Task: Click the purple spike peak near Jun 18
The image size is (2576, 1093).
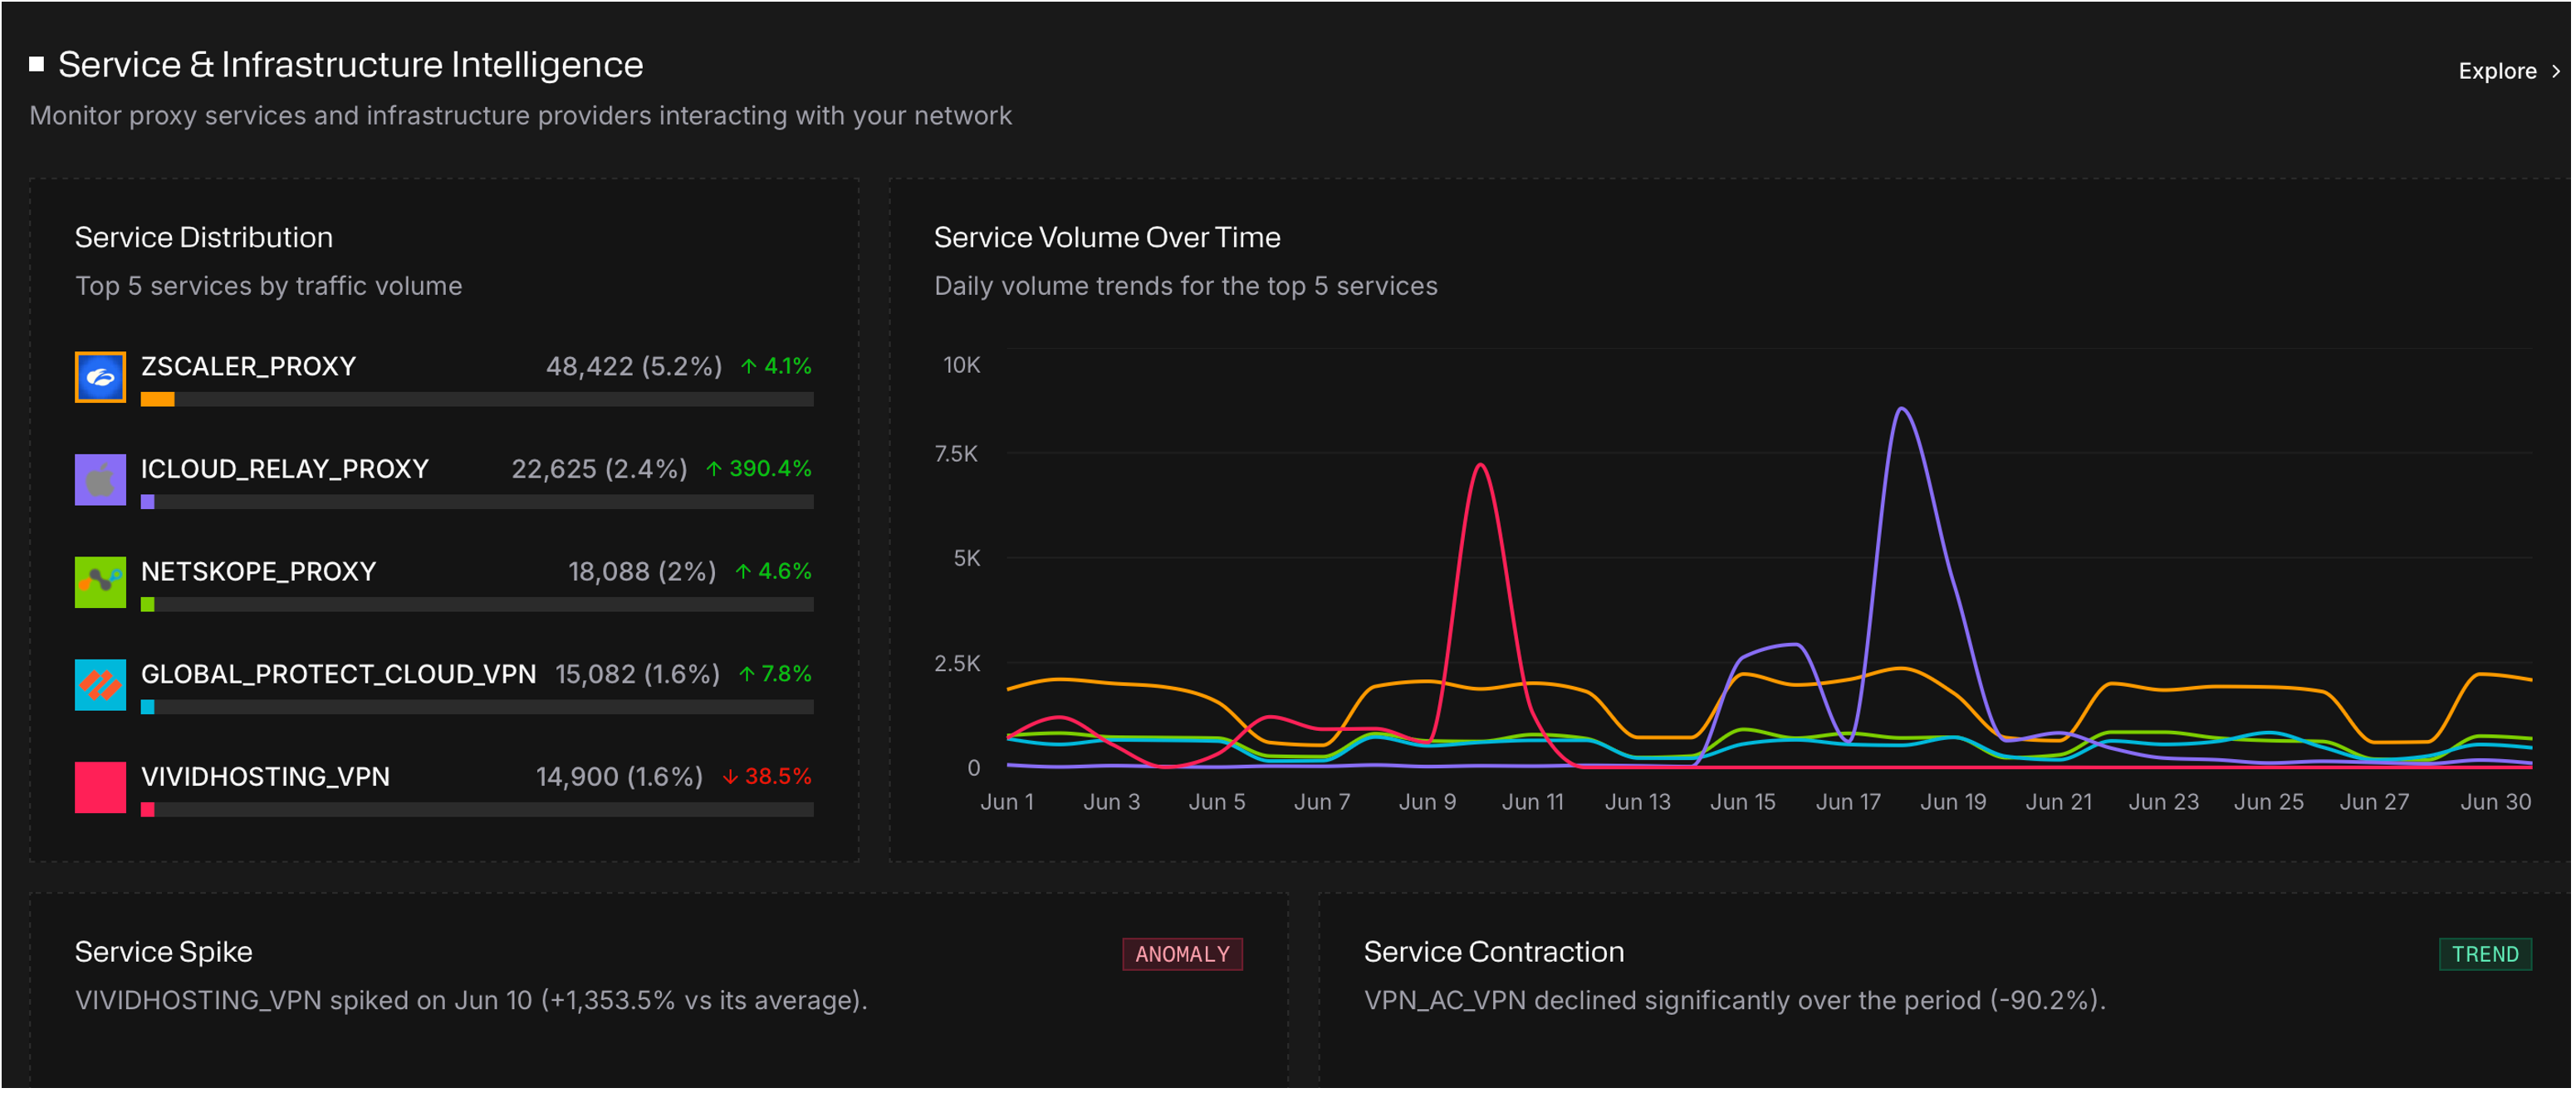Action: 1901,409
